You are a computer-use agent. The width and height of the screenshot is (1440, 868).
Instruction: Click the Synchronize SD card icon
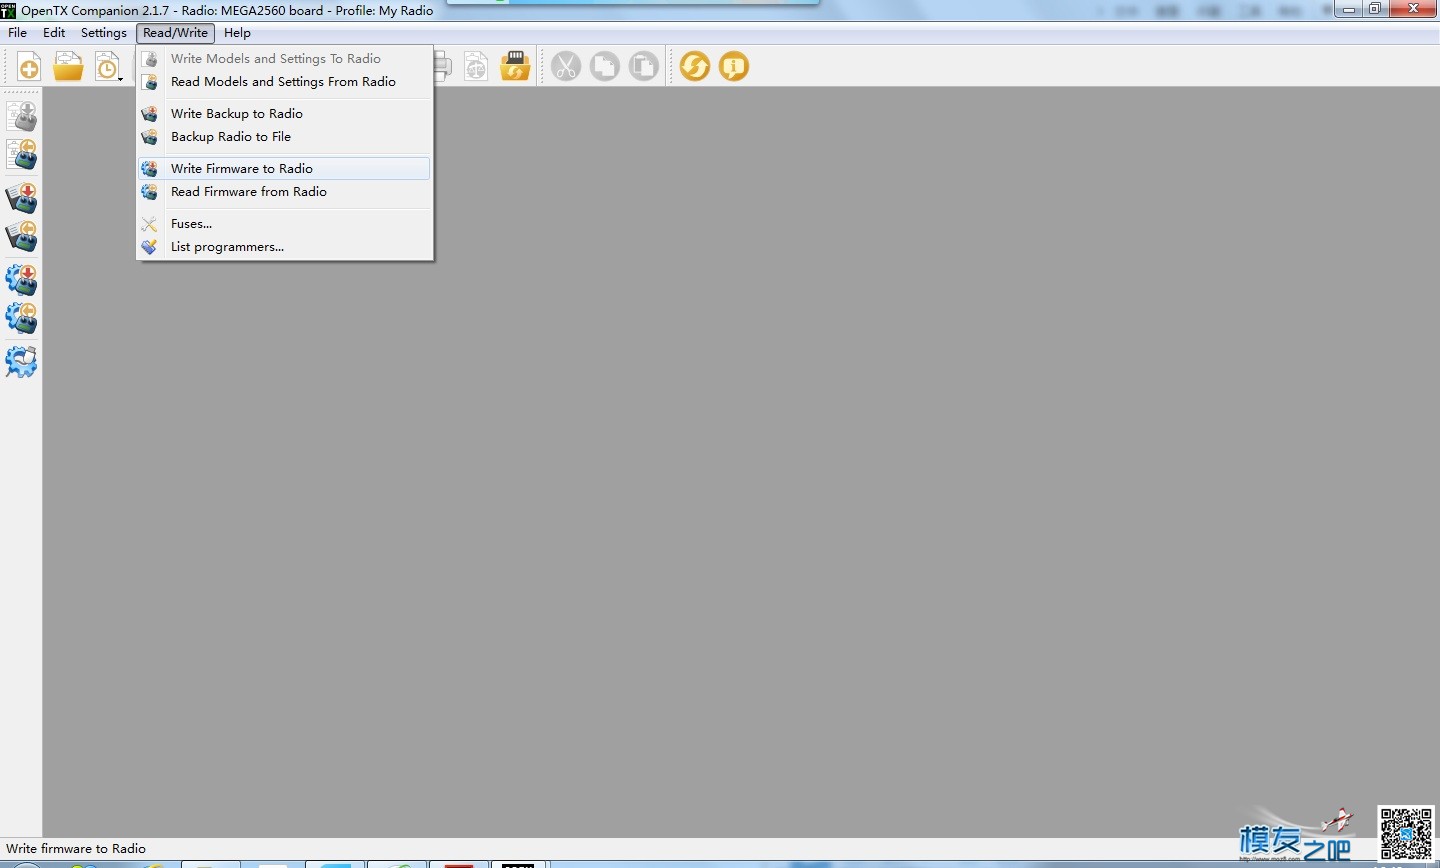click(x=515, y=67)
